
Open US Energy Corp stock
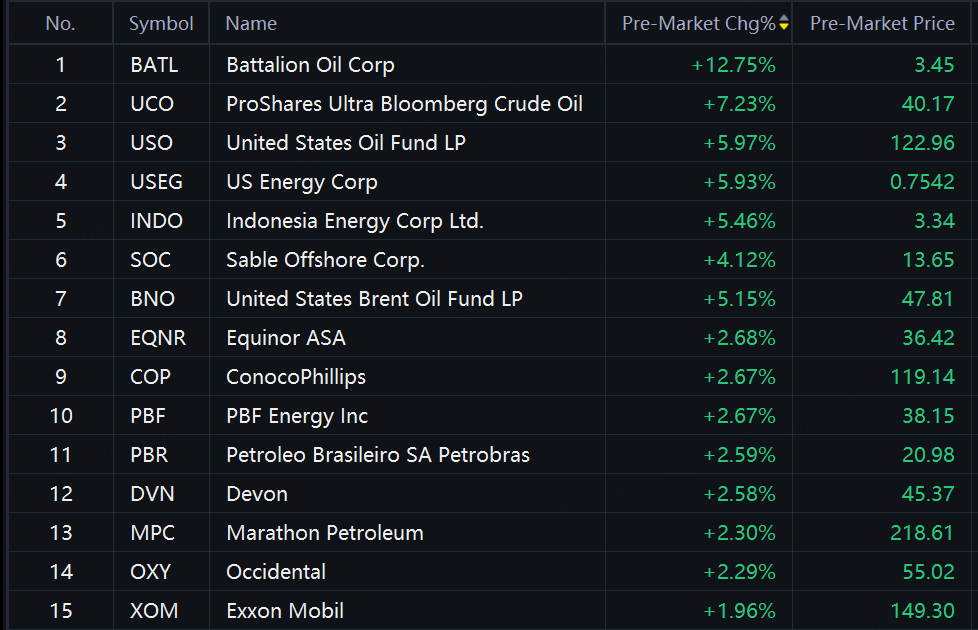(x=301, y=182)
